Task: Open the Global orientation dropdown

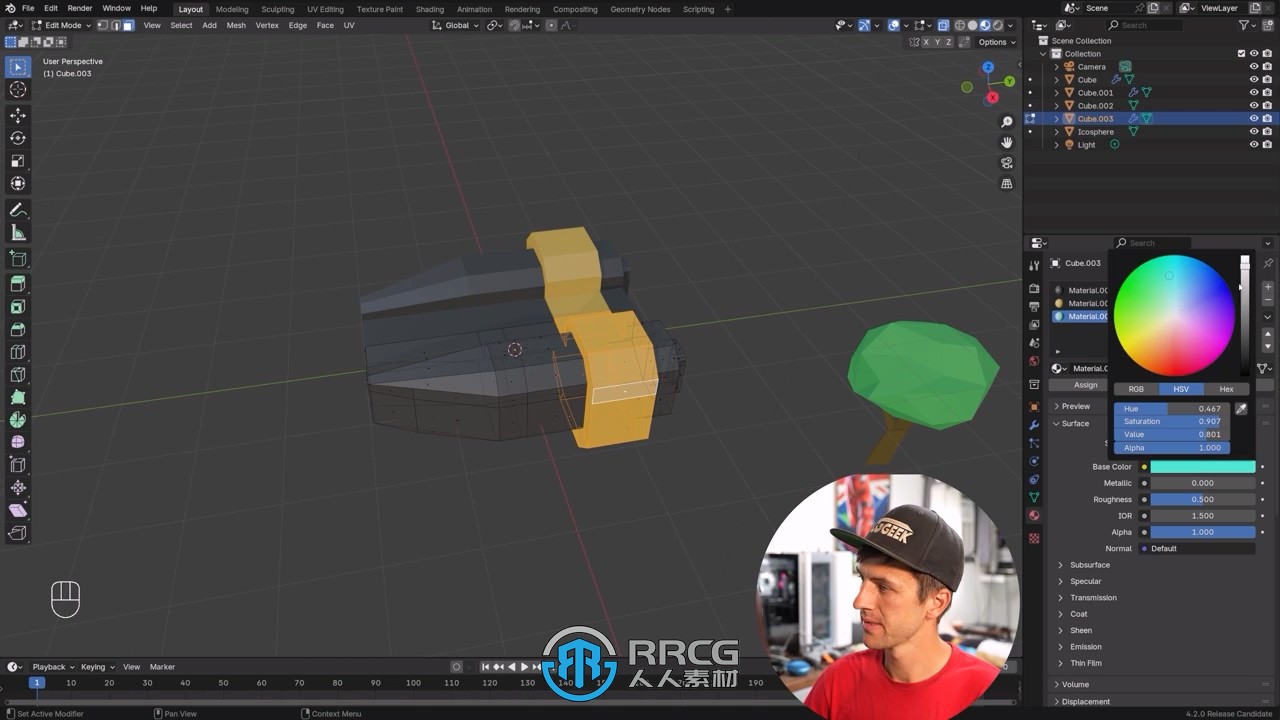Action: coord(456,25)
